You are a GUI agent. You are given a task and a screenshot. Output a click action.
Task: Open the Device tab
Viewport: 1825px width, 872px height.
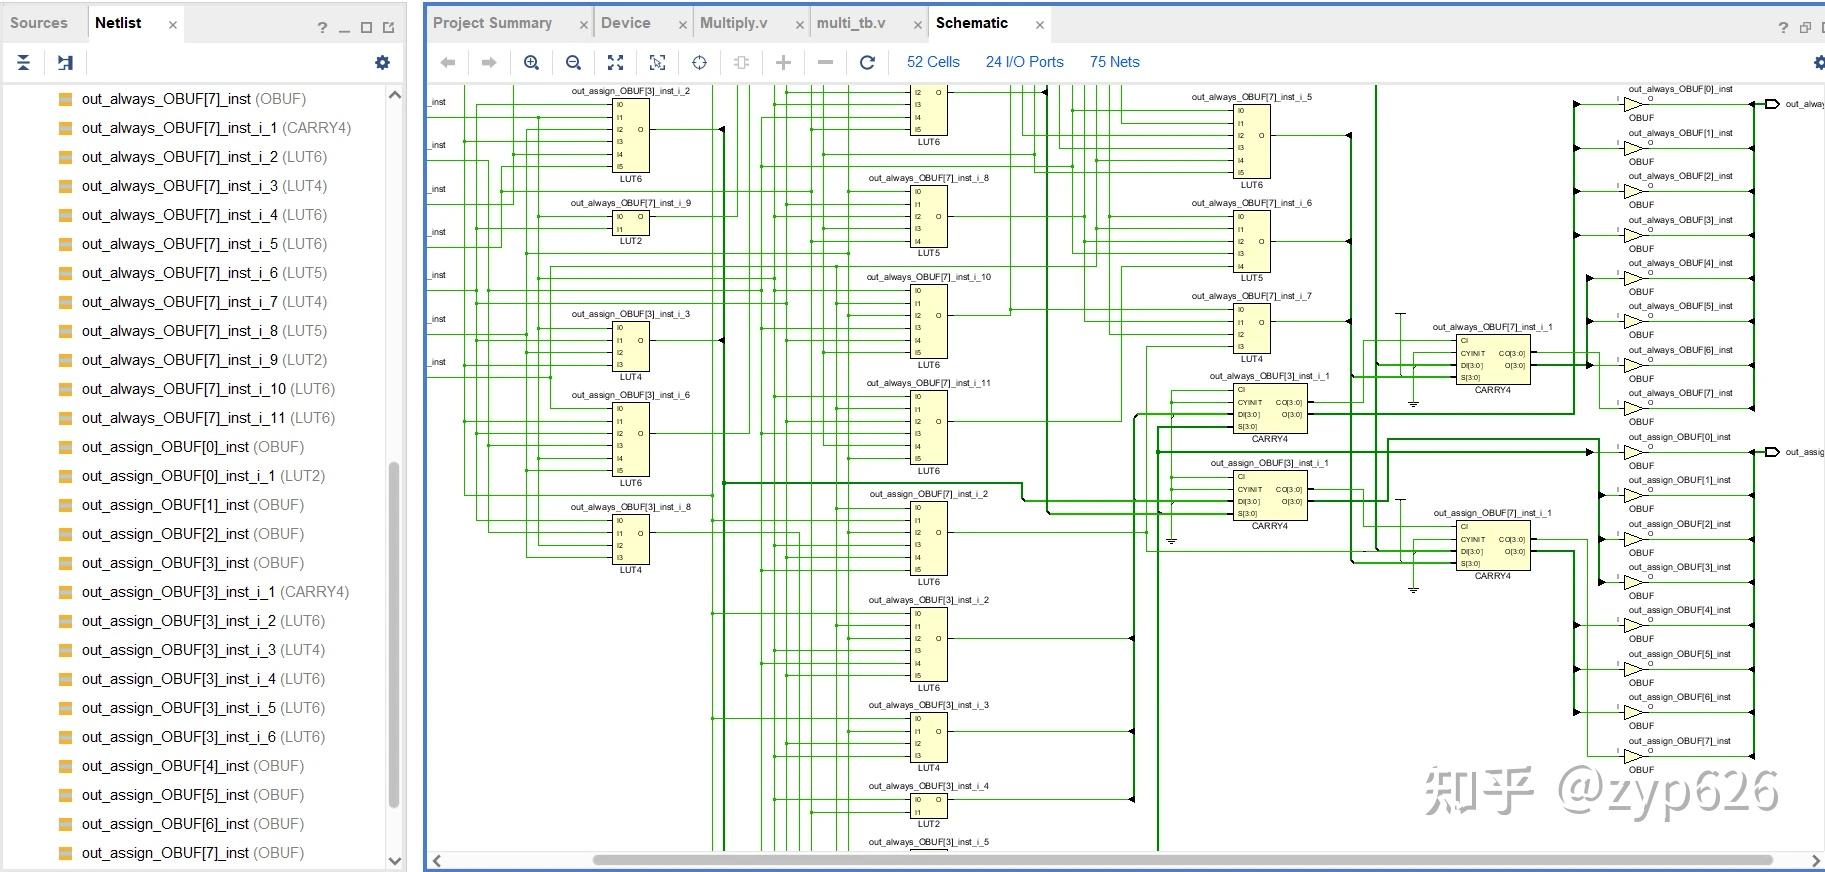point(625,23)
